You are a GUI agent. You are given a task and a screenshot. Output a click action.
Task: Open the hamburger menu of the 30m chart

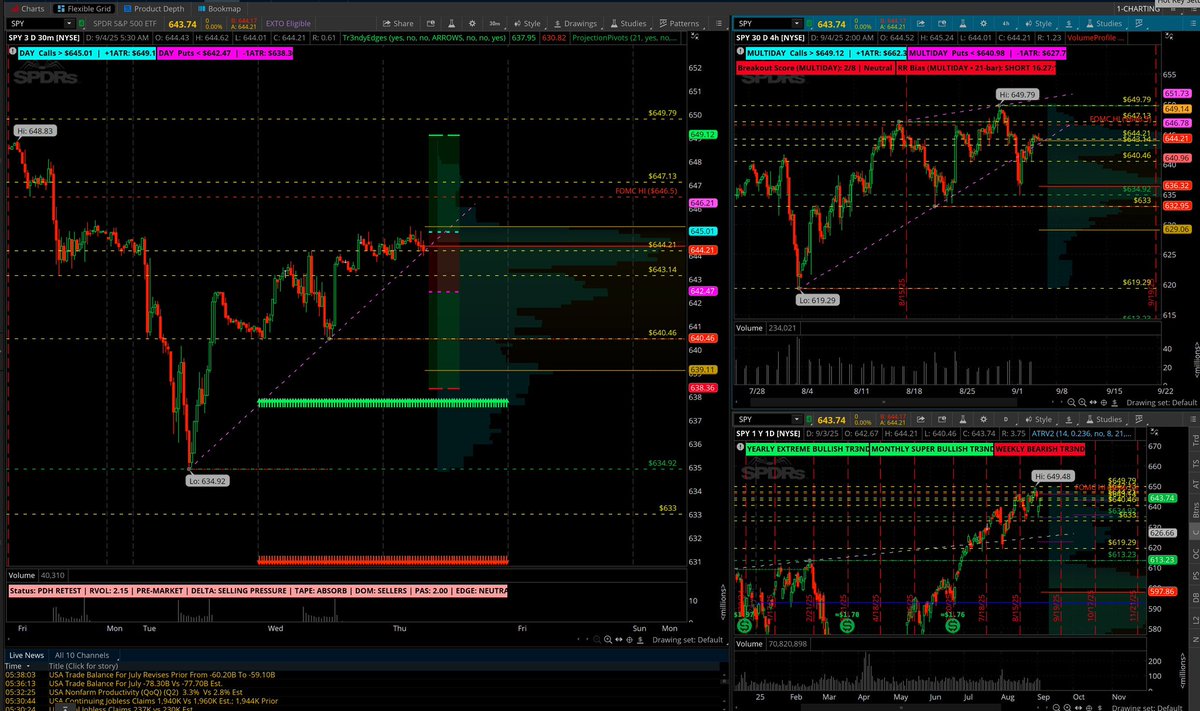717,24
